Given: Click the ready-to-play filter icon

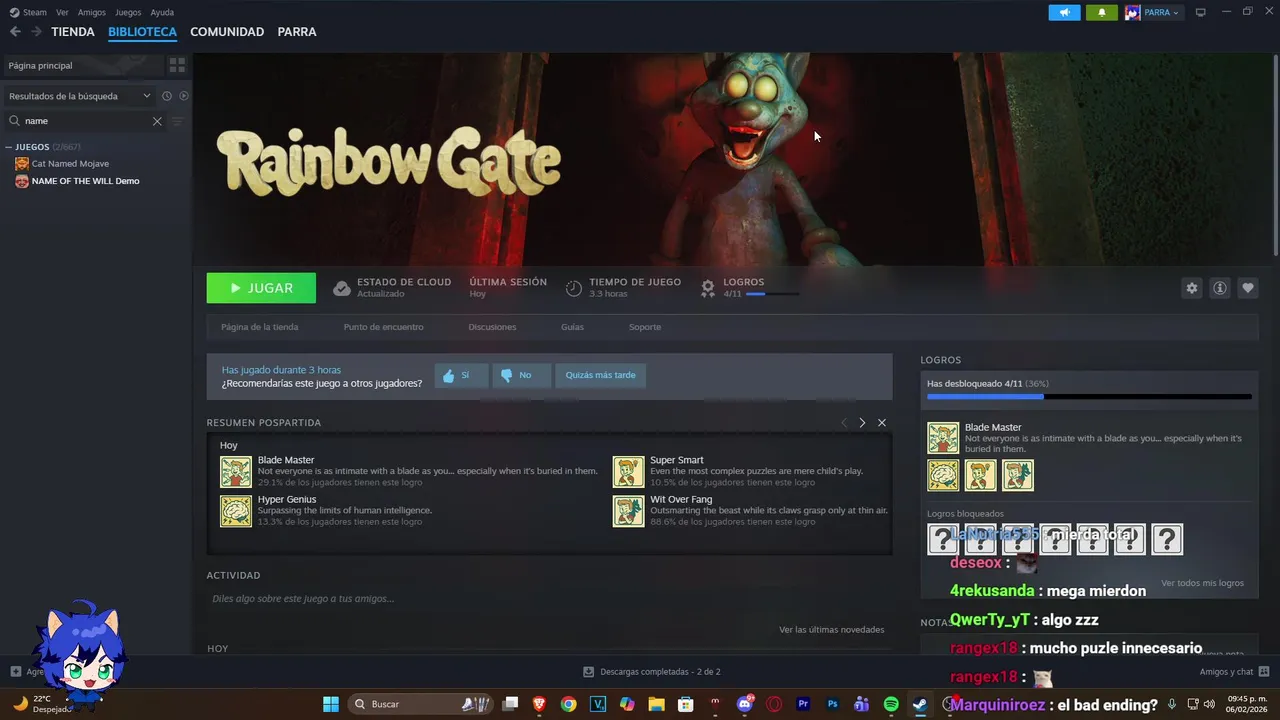Looking at the screenshot, I should [184, 96].
